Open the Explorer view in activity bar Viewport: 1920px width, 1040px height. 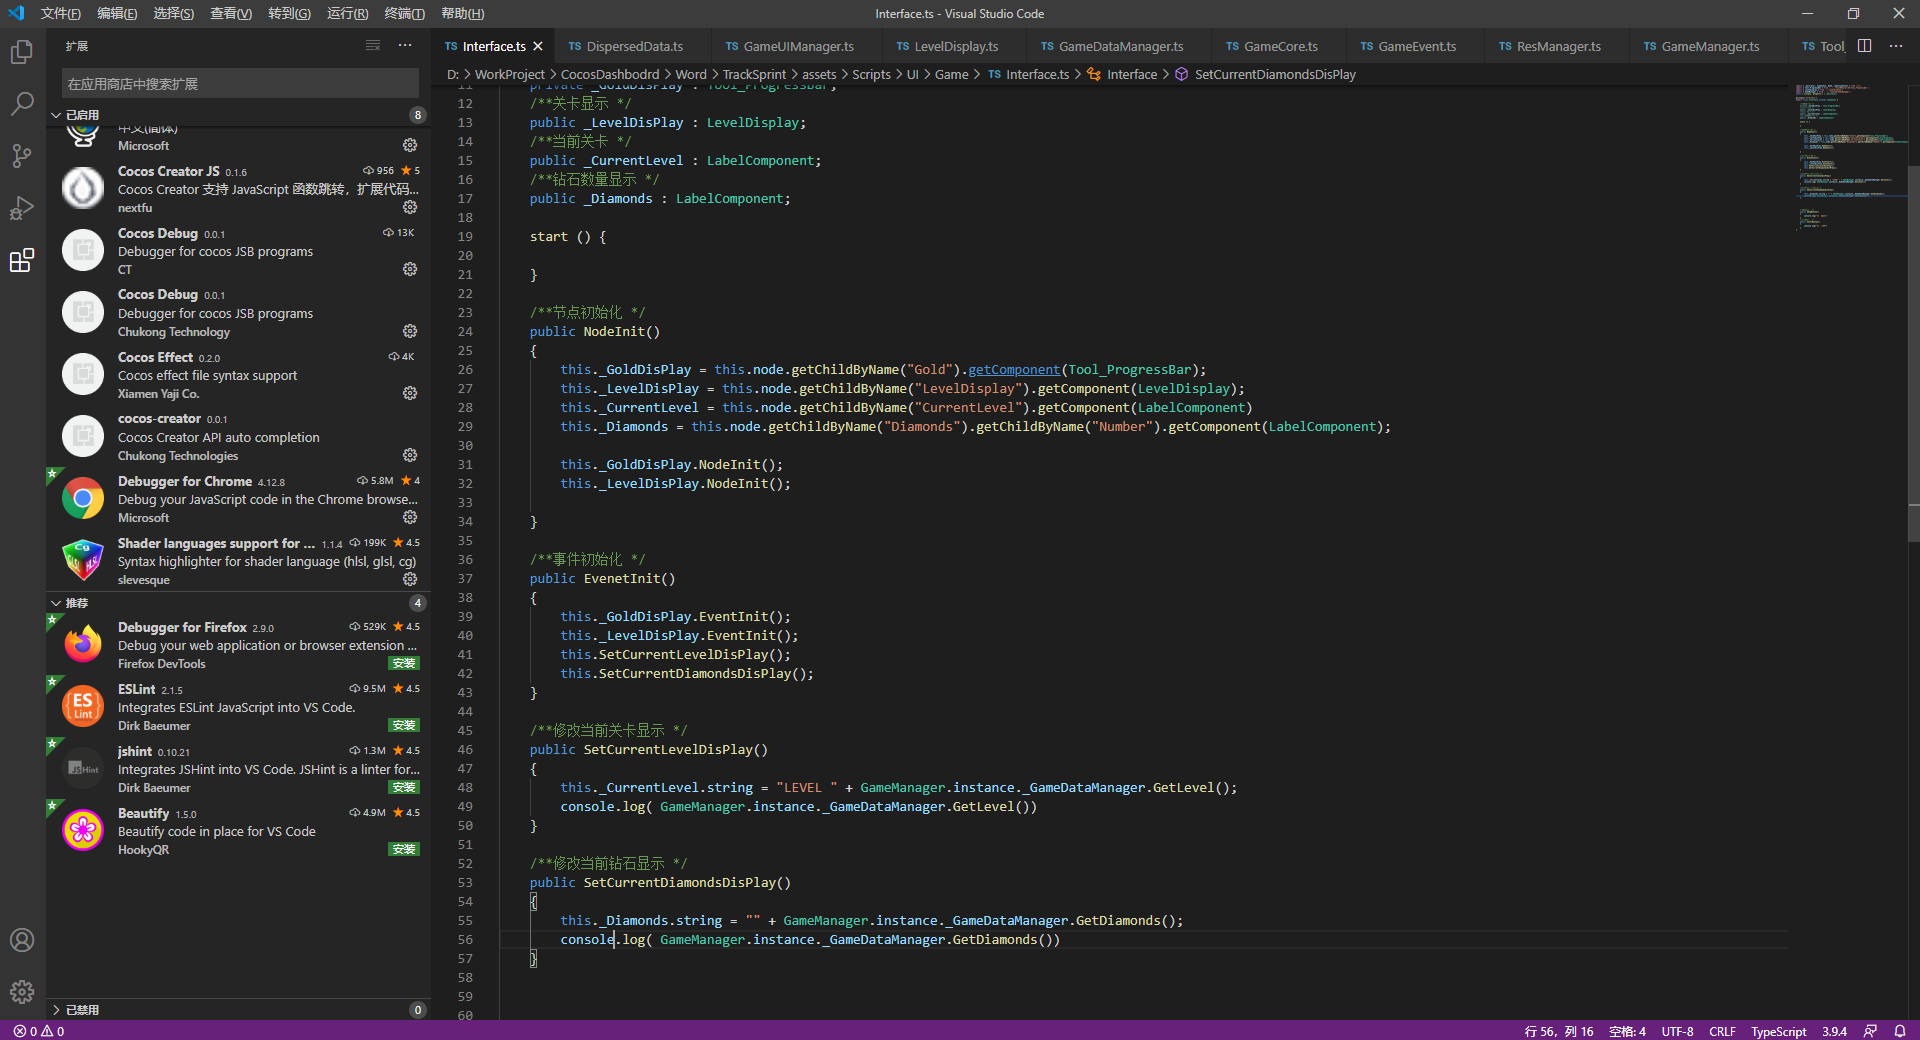click(22, 52)
